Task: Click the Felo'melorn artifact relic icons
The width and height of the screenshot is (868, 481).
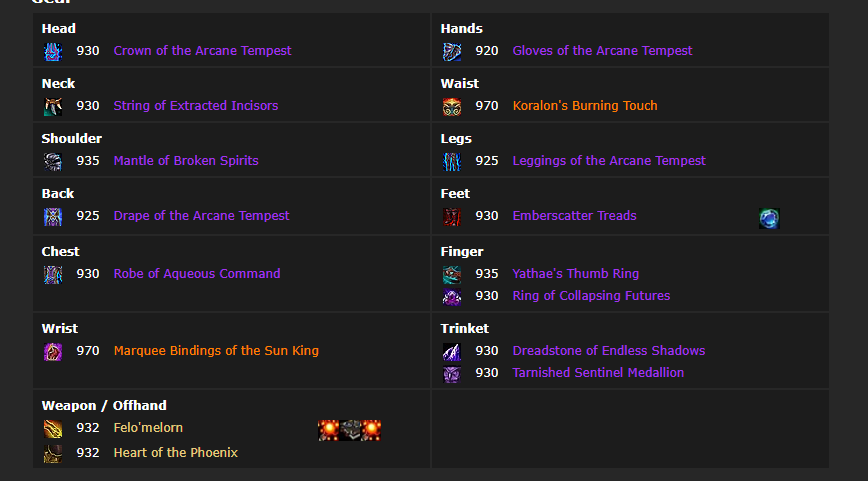Action: tap(350, 430)
